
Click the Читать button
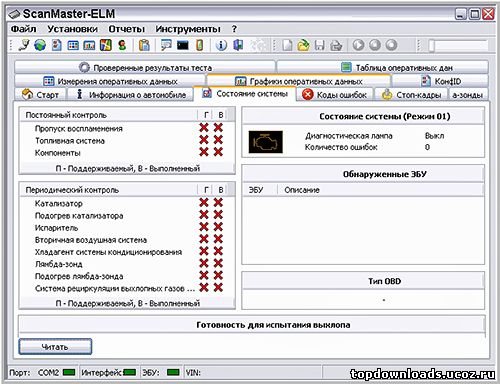click(55, 347)
